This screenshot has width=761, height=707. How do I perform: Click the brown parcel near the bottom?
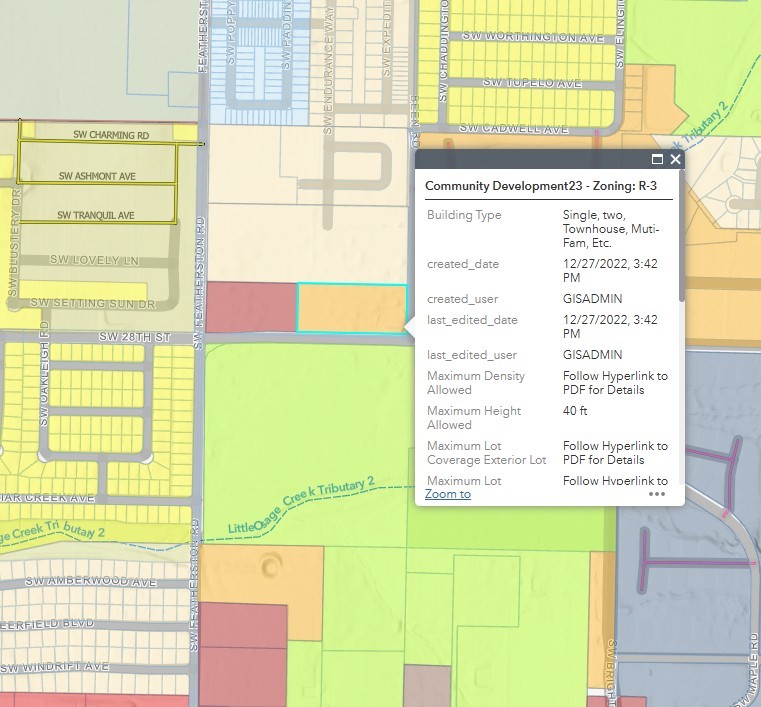[x=426, y=684]
